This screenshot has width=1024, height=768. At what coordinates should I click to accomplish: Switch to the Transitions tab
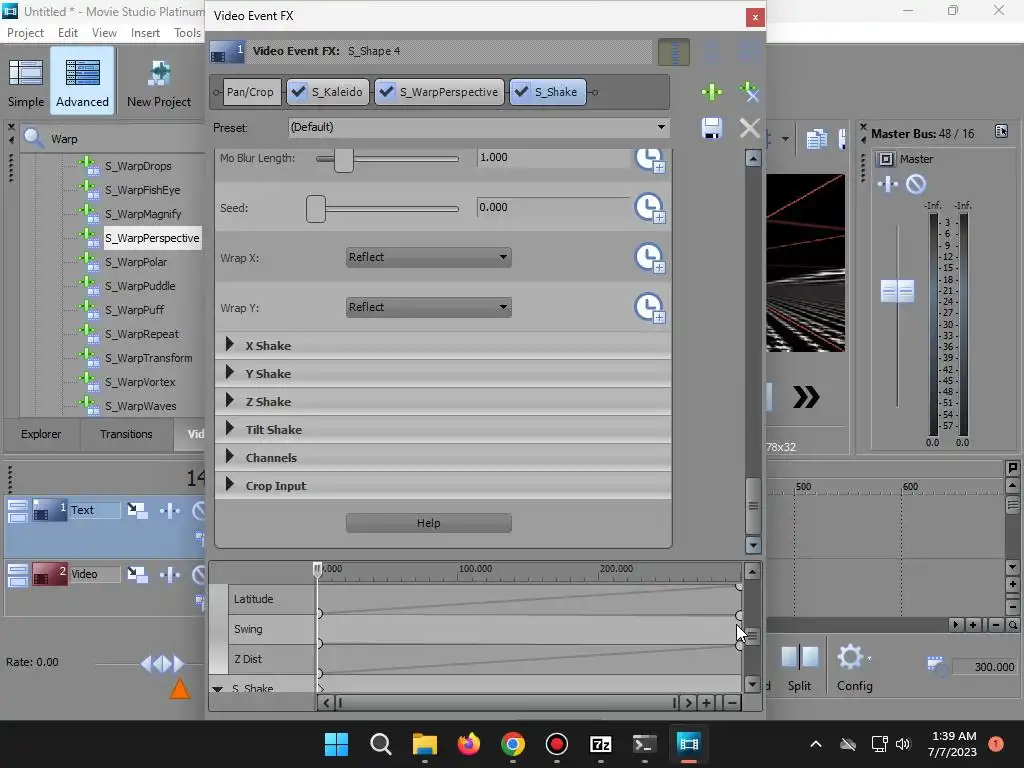pyautogui.click(x=126, y=434)
